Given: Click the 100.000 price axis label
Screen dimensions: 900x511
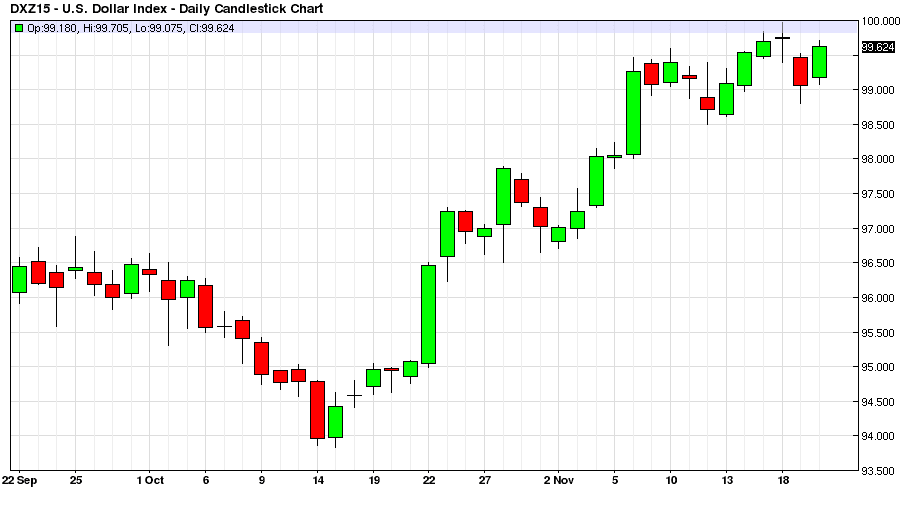Looking at the screenshot, I should (x=880, y=21).
